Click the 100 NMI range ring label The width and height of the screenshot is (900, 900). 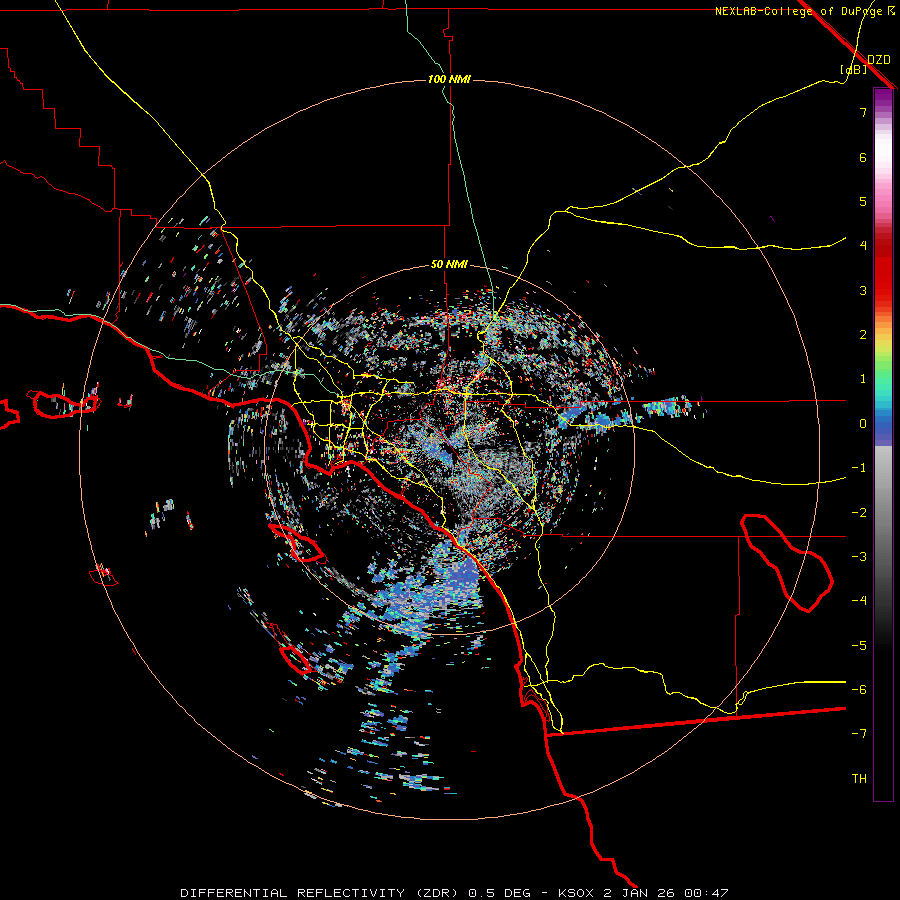(449, 79)
